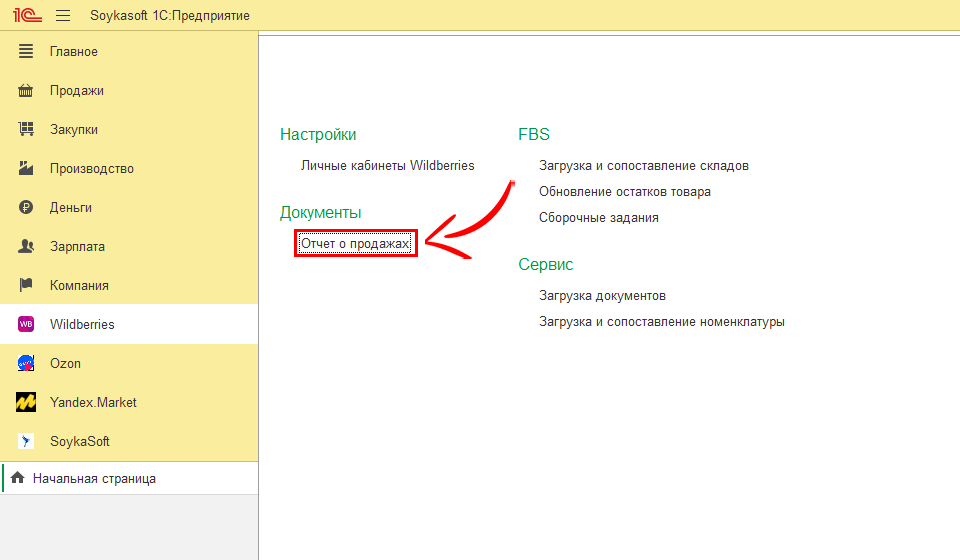Viewport: 960px width, 560px height.
Task: Open Личные кабинеты Wildberries link
Action: (388, 166)
